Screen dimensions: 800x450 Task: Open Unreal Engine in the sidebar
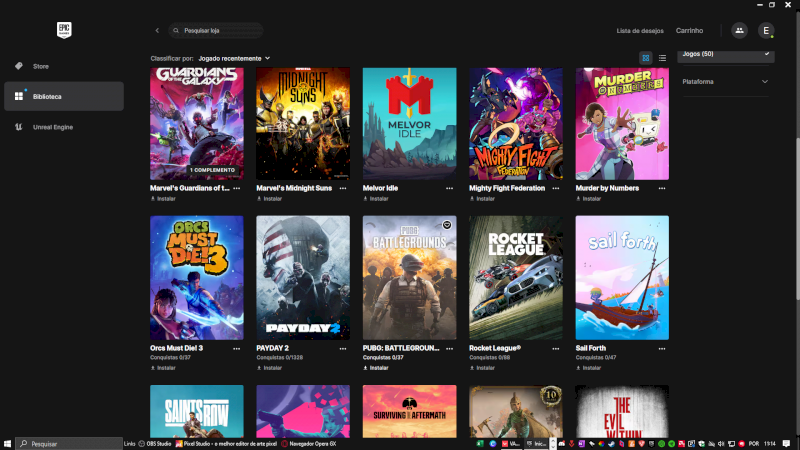[x=64, y=127]
